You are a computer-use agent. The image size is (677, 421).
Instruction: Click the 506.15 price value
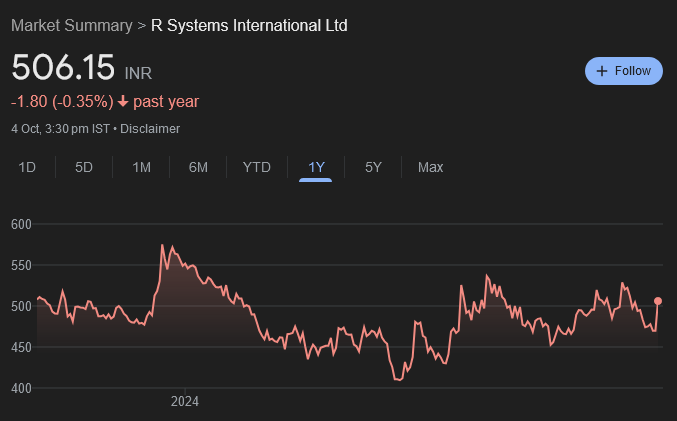point(63,67)
